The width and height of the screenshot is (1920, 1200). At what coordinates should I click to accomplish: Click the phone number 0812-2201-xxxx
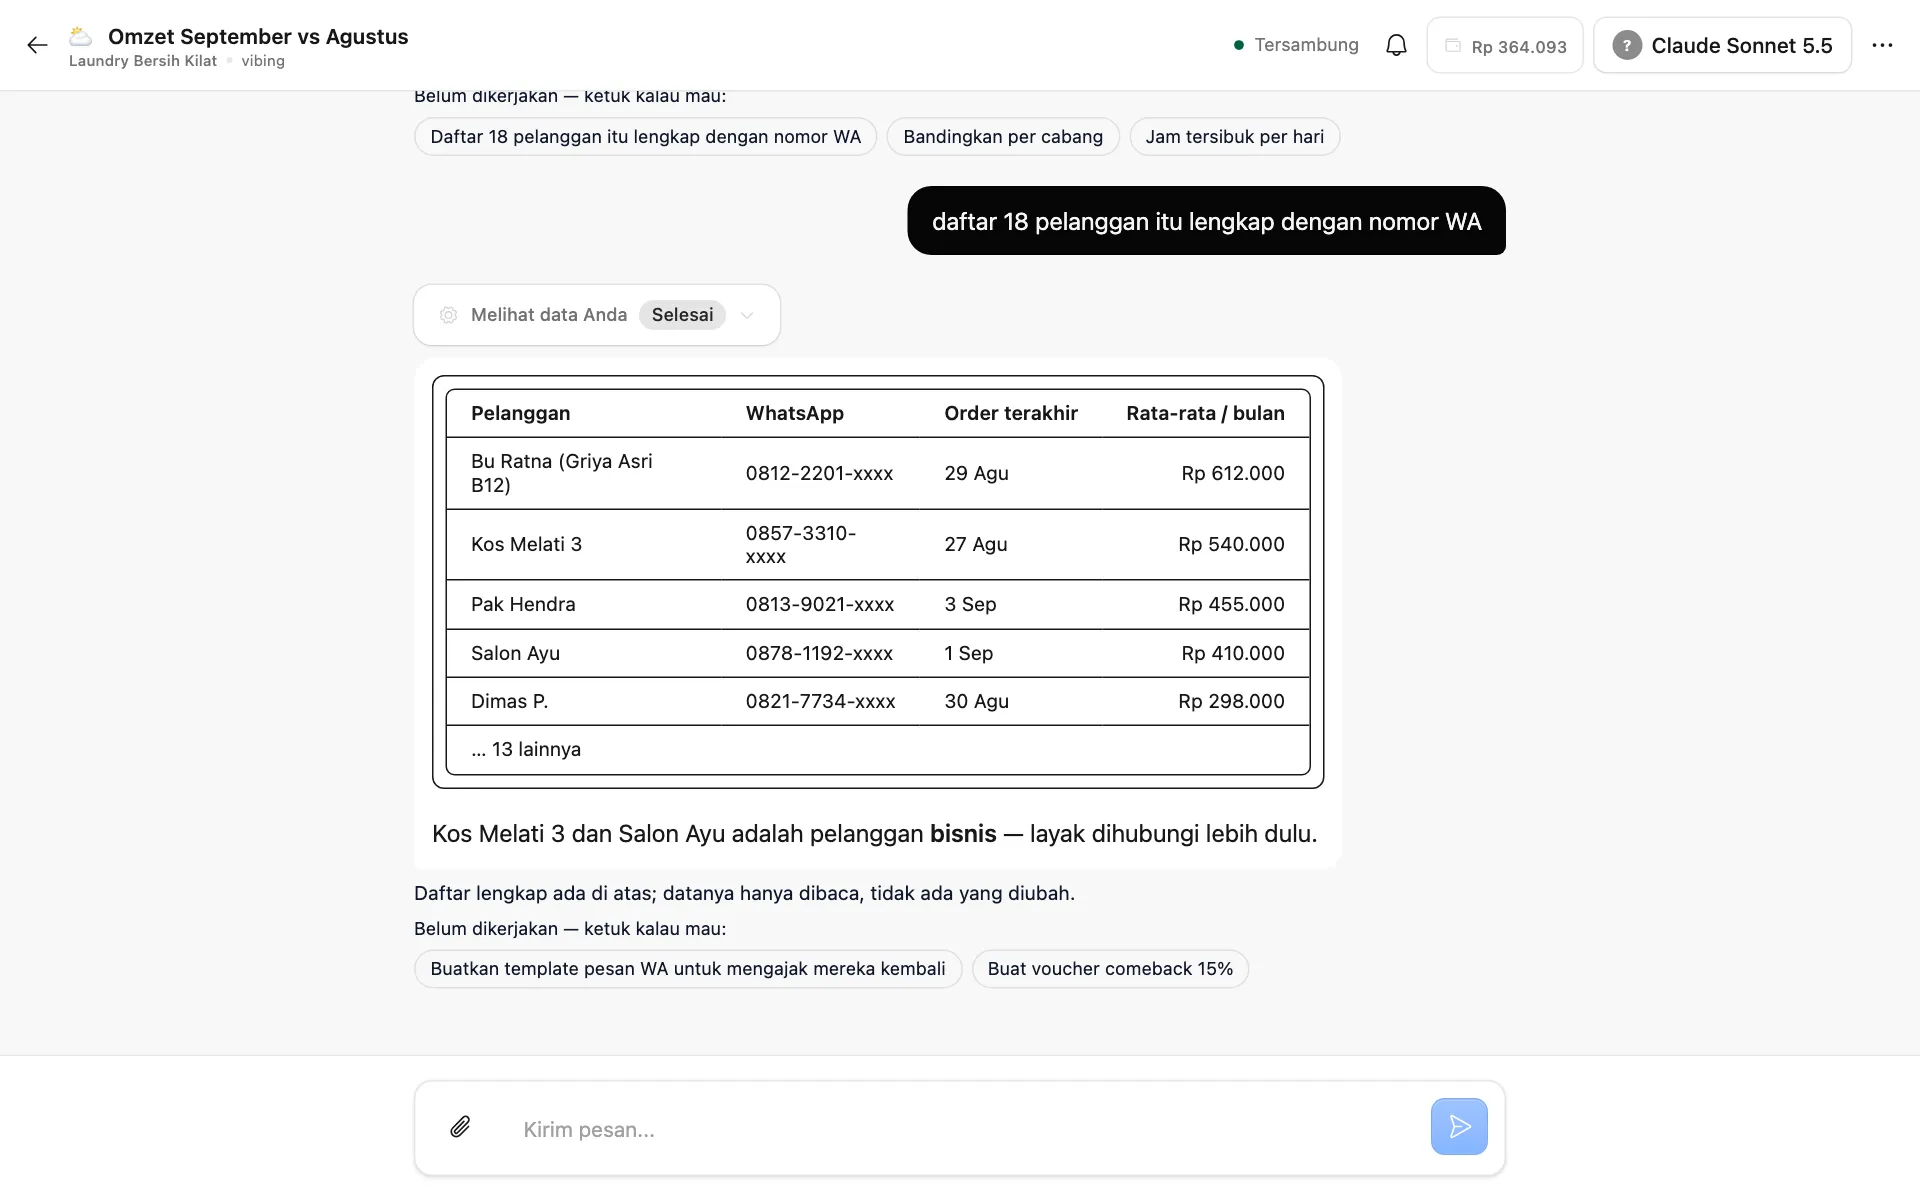pos(819,473)
